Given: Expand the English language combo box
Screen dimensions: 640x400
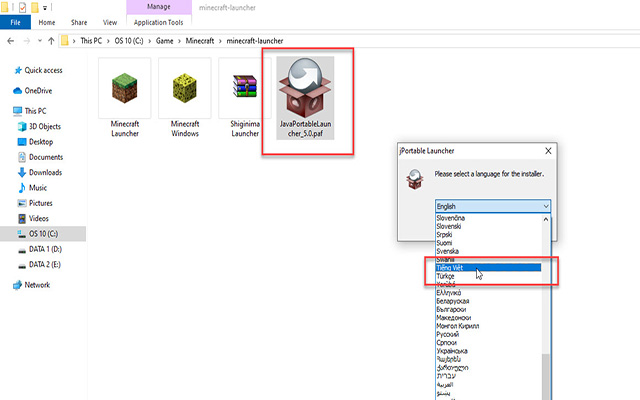Looking at the screenshot, I should coord(492,206).
